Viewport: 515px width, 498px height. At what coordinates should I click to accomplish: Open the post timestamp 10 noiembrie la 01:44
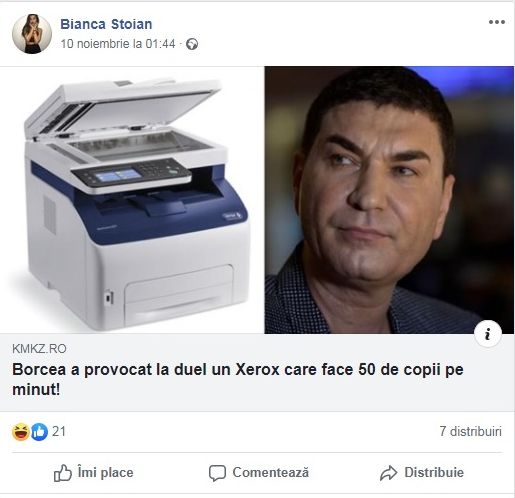[x=118, y=44]
